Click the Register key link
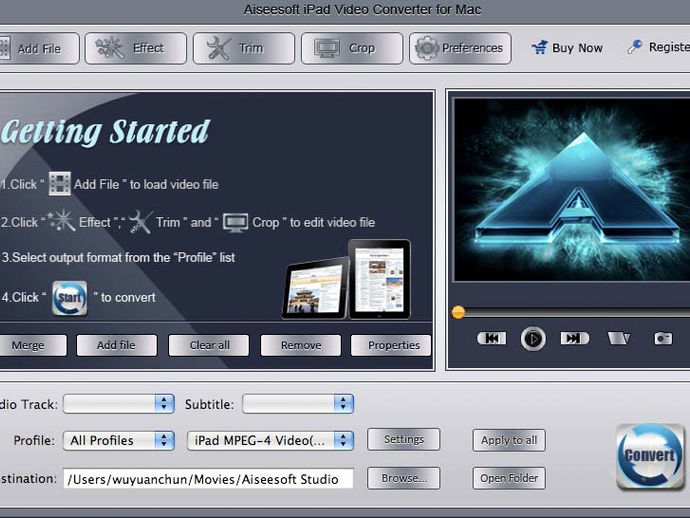 click(658, 47)
